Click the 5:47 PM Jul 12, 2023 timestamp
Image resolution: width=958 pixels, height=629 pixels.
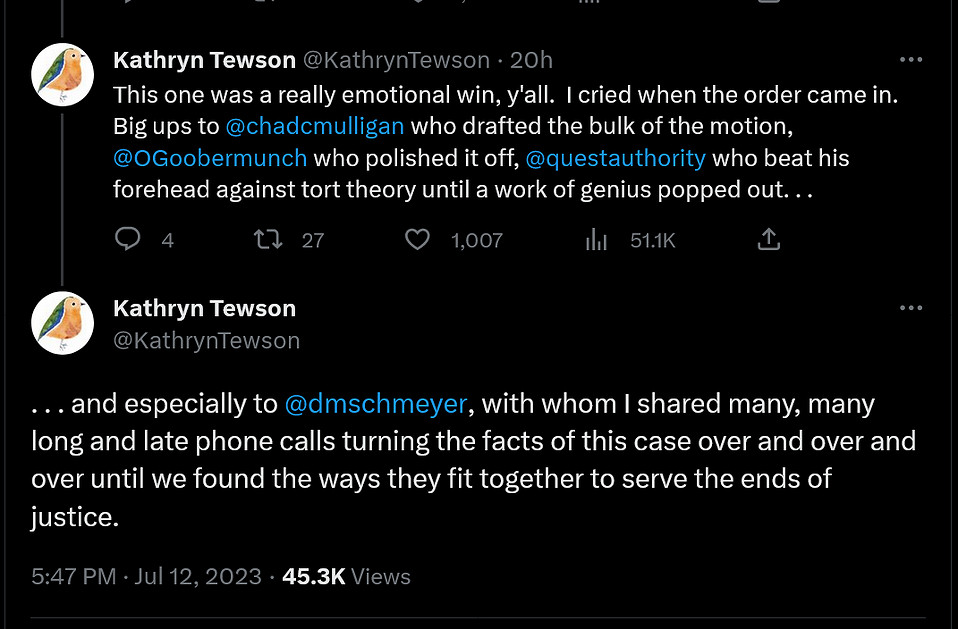tap(146, 576)
